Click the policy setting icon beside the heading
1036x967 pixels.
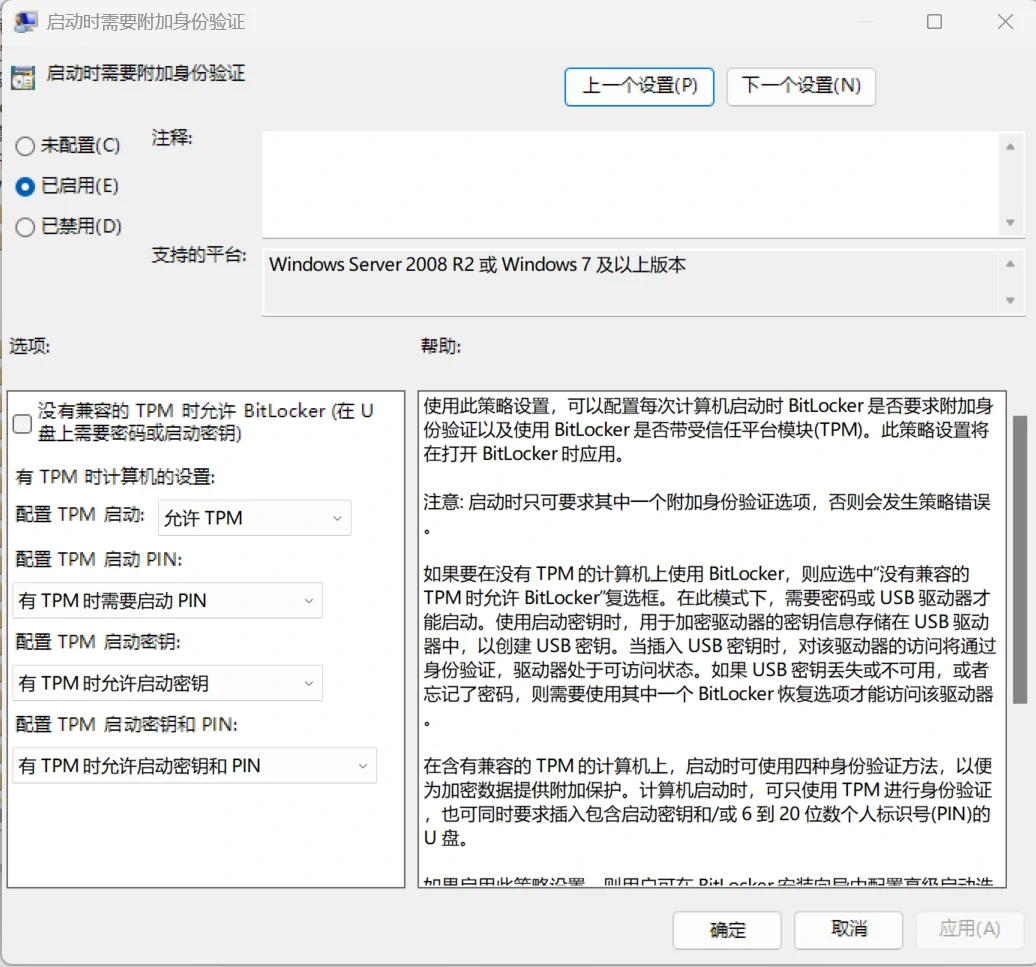click(x=23, y=78)
